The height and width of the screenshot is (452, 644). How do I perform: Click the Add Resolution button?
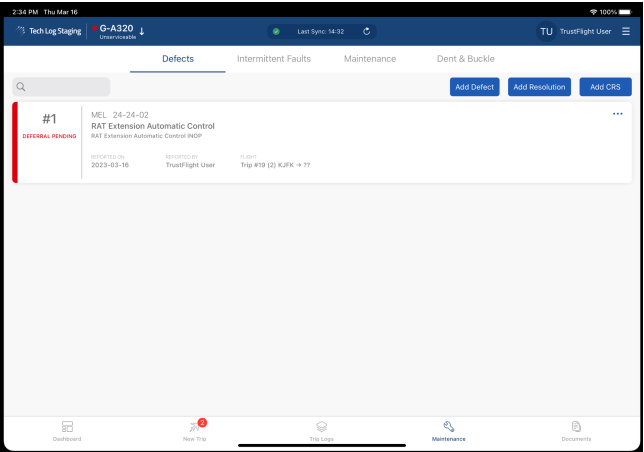tap(540, 87)
